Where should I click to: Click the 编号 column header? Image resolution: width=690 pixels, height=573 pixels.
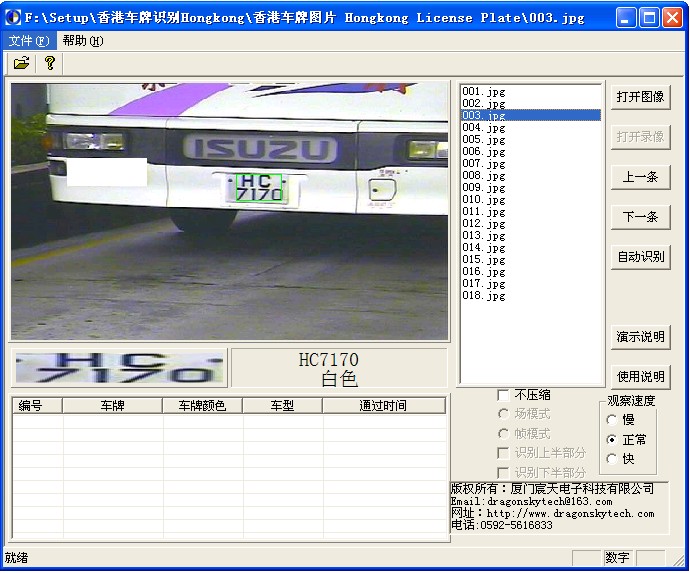coord(37,405)
